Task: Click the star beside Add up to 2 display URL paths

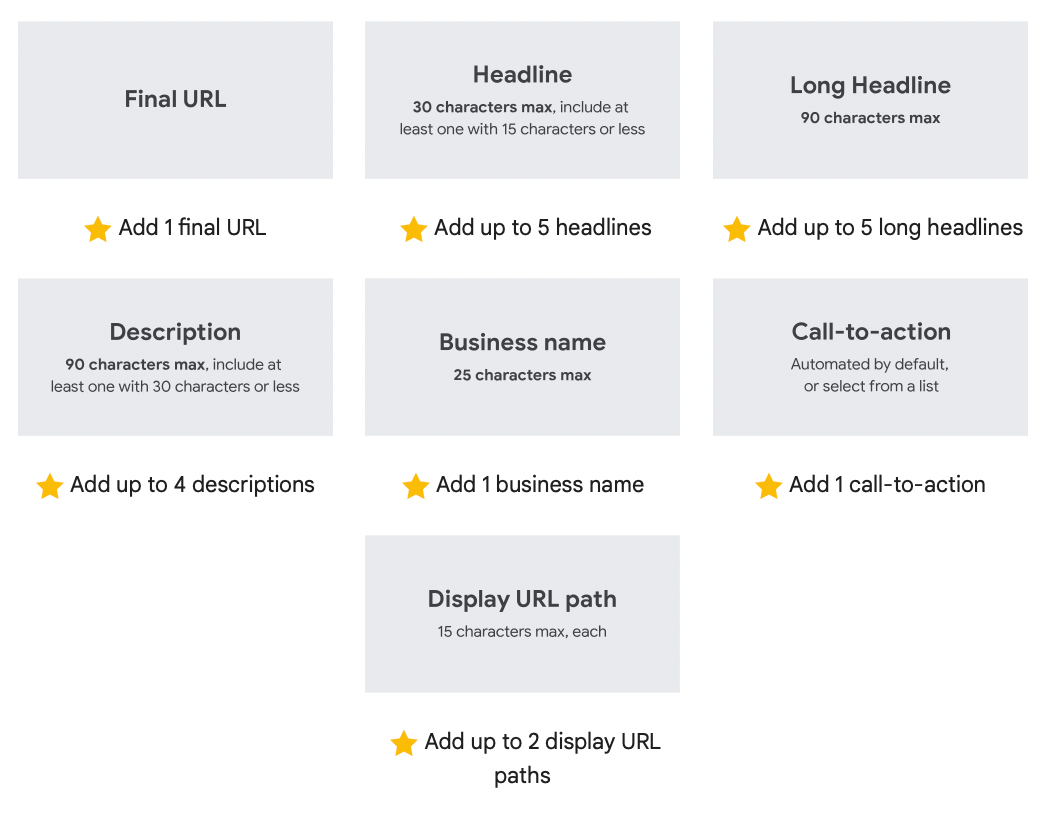Action: click(404, 743)
